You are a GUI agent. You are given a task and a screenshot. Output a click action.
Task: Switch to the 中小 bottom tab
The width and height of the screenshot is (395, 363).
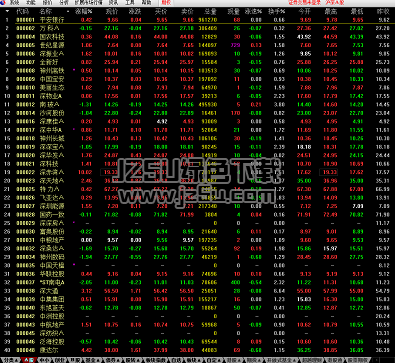[x=44, y=360]
